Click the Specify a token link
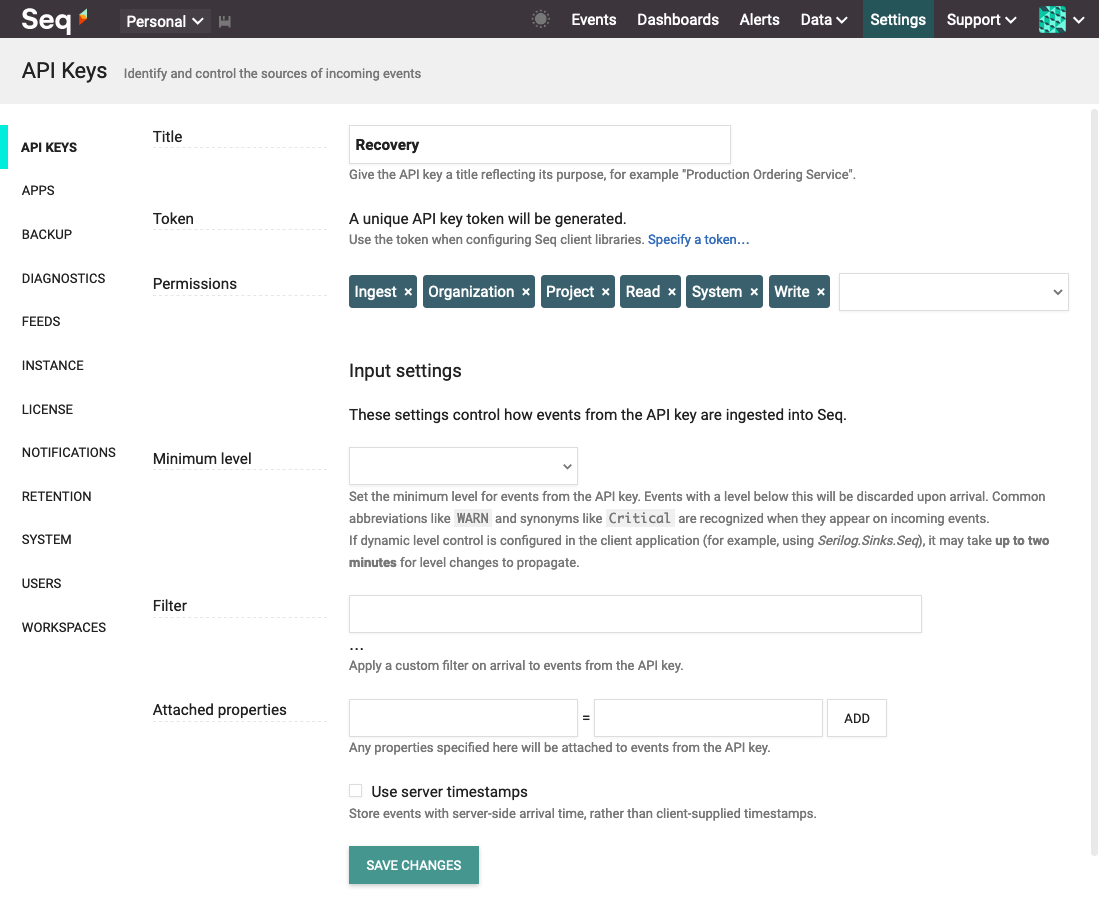Viewport: 1099px width, 913px height. (698, 240)
